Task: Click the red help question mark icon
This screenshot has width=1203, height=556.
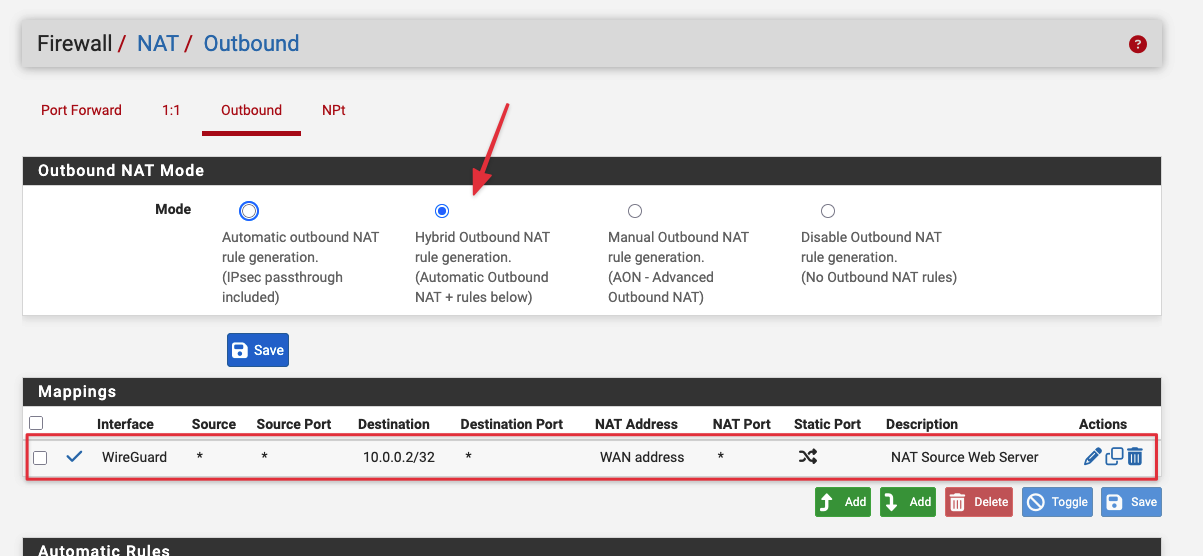Action: pyautogui.click(x=1137, y=44)
